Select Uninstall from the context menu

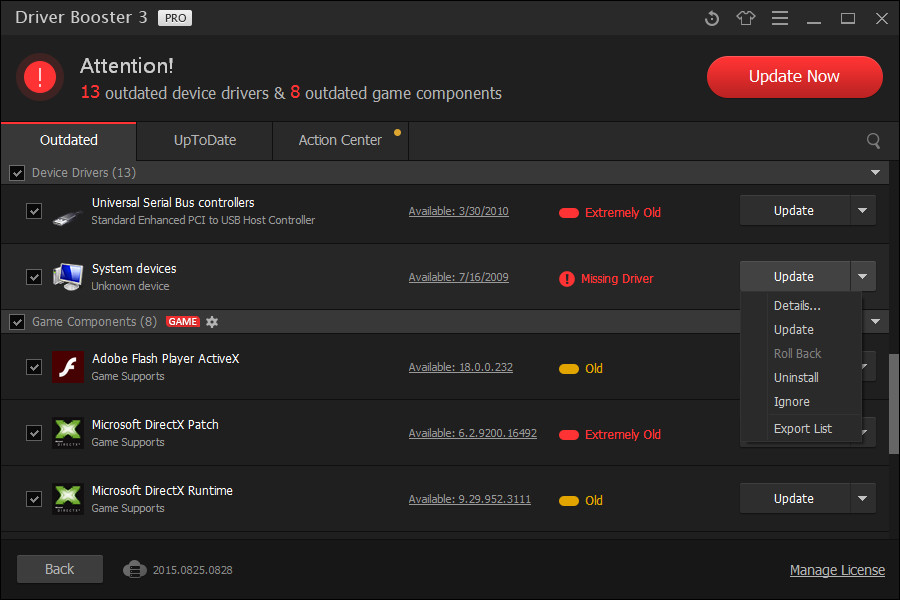point(796,377)
